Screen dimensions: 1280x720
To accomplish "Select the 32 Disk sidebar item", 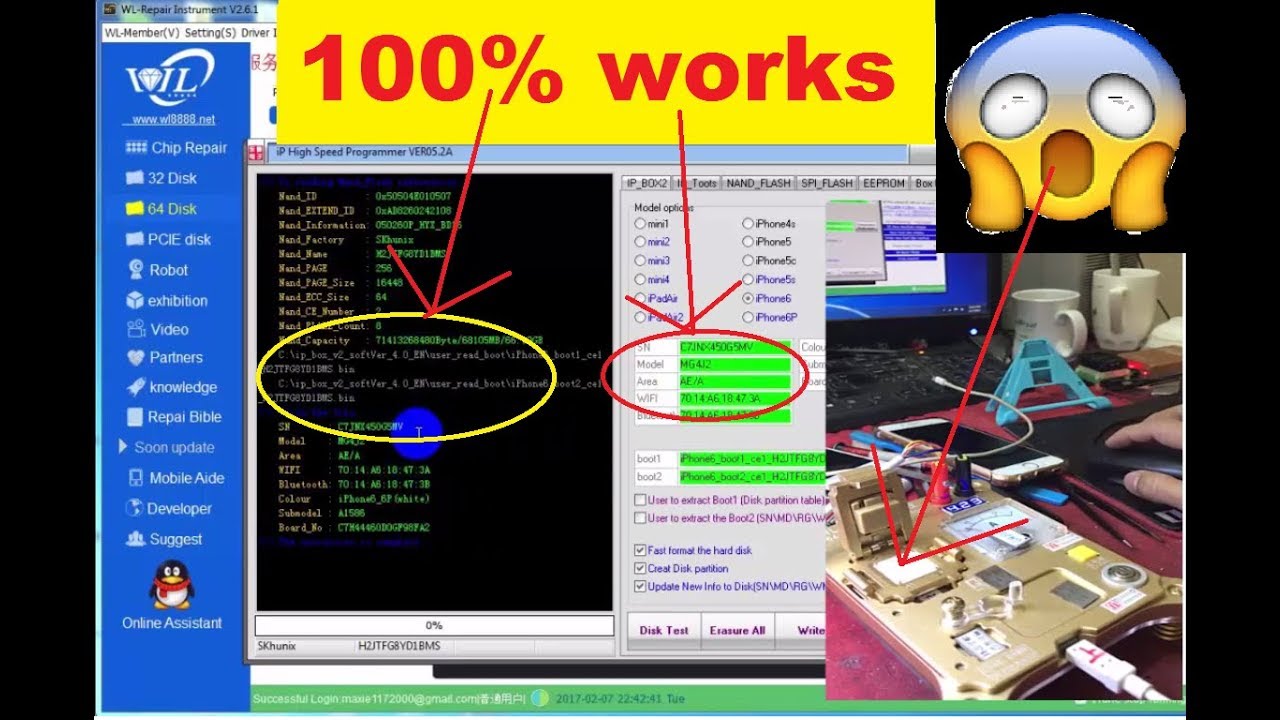I will point(160,178).
